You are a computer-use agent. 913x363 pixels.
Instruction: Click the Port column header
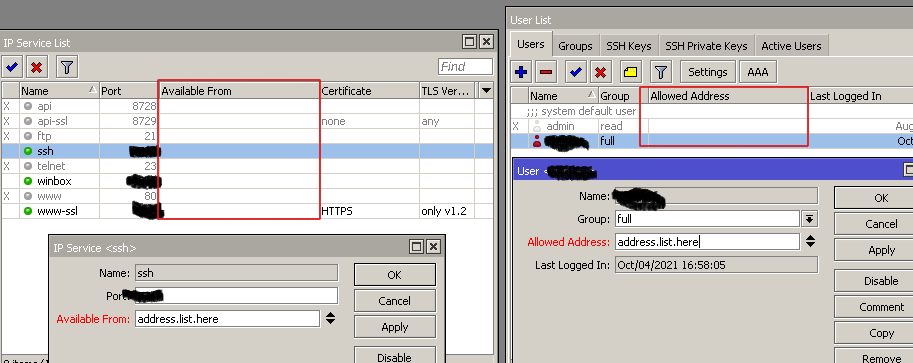(x=129, y=90)
